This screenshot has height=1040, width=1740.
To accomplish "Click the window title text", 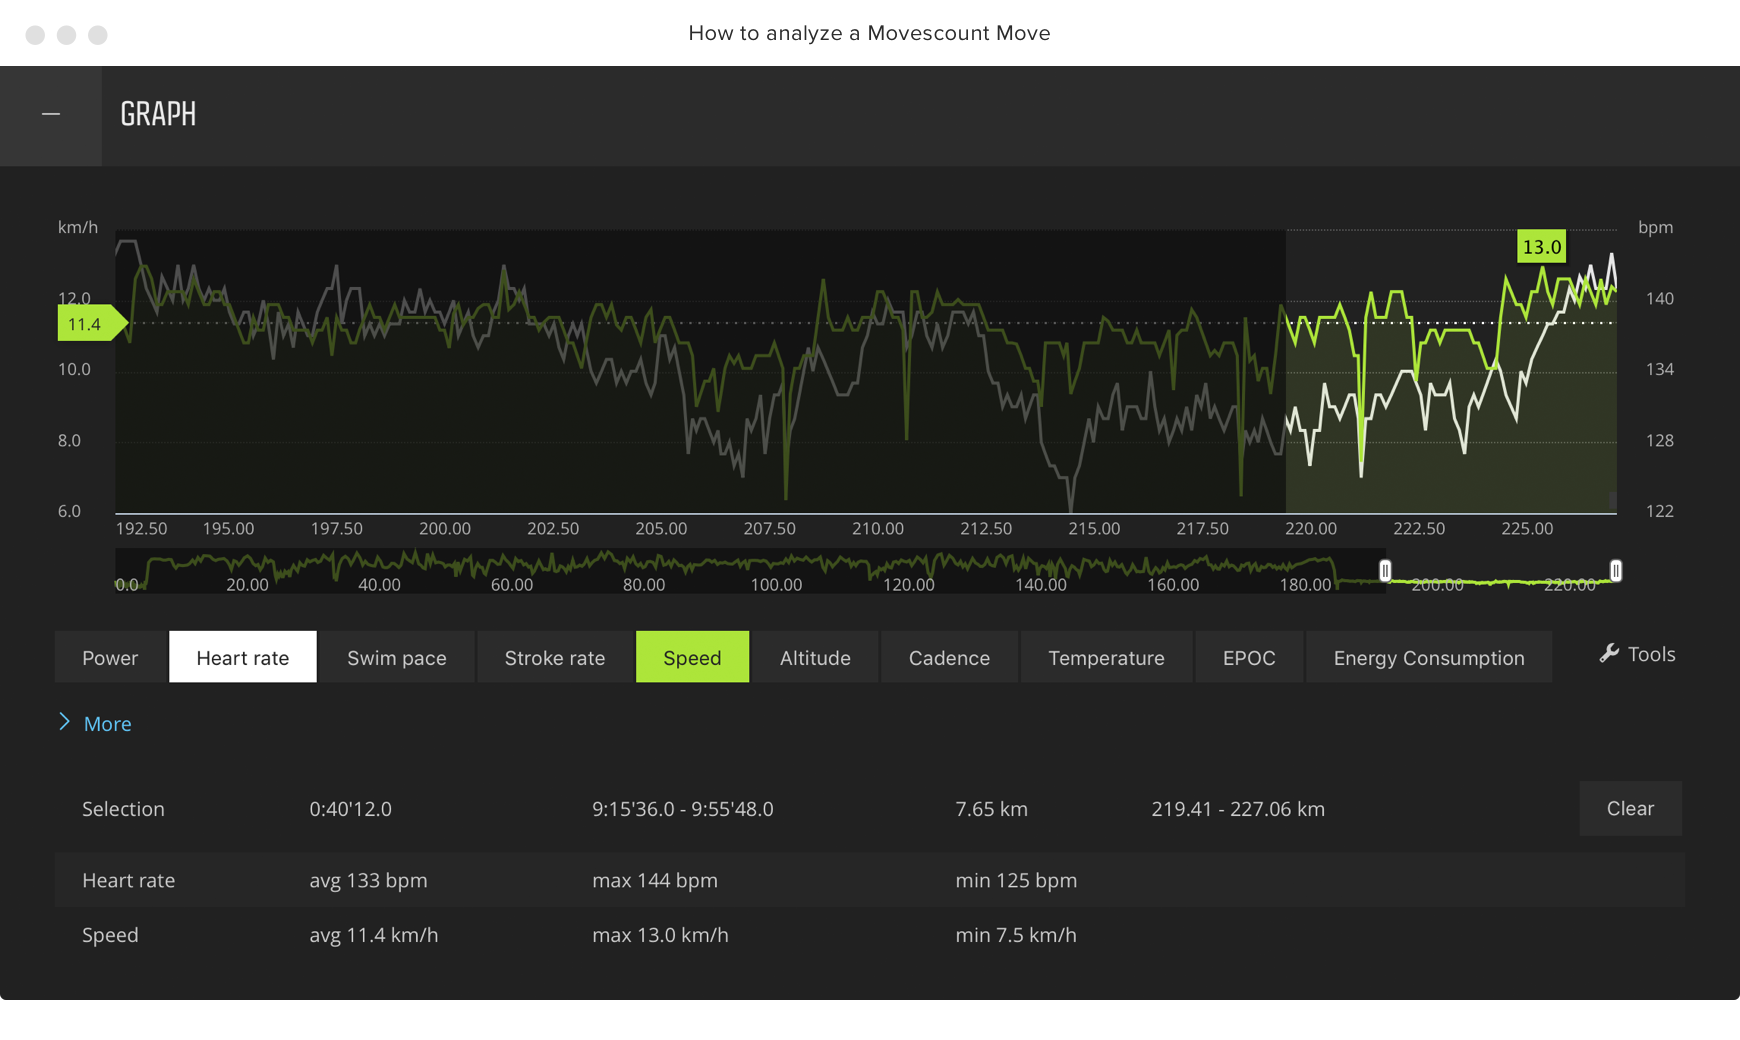I will [869, 33].
